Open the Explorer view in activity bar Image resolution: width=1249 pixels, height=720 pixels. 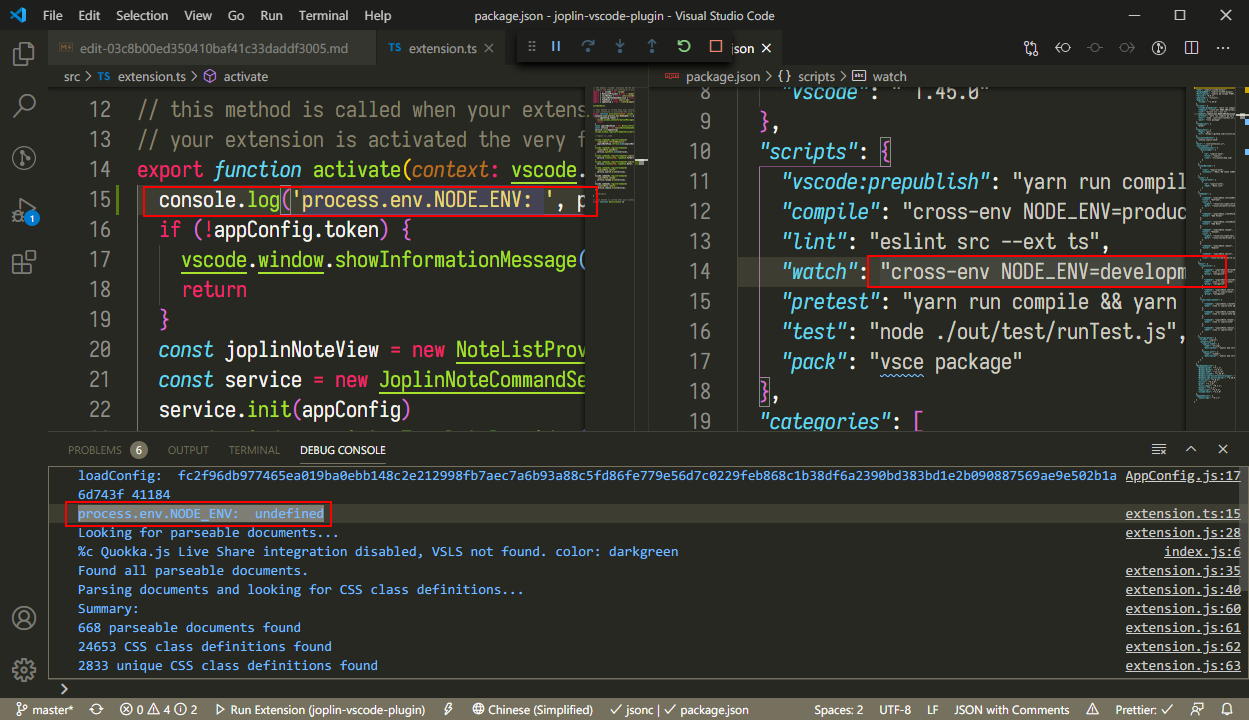click(x=24, y=53)
